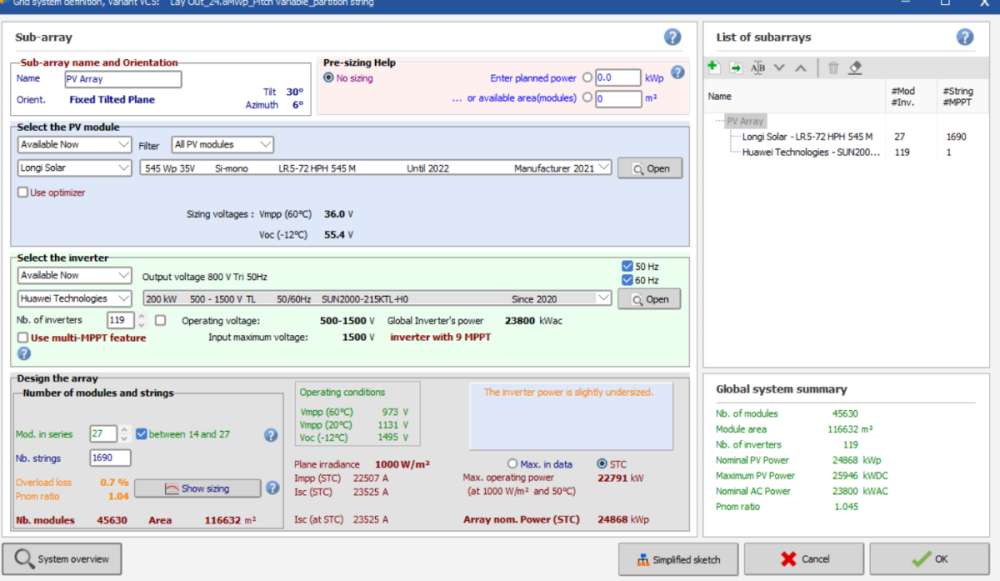Open the Huawei Technologies inverter brand dropdown
Screen dimensions: 1000x581
(x=75, y=298)
